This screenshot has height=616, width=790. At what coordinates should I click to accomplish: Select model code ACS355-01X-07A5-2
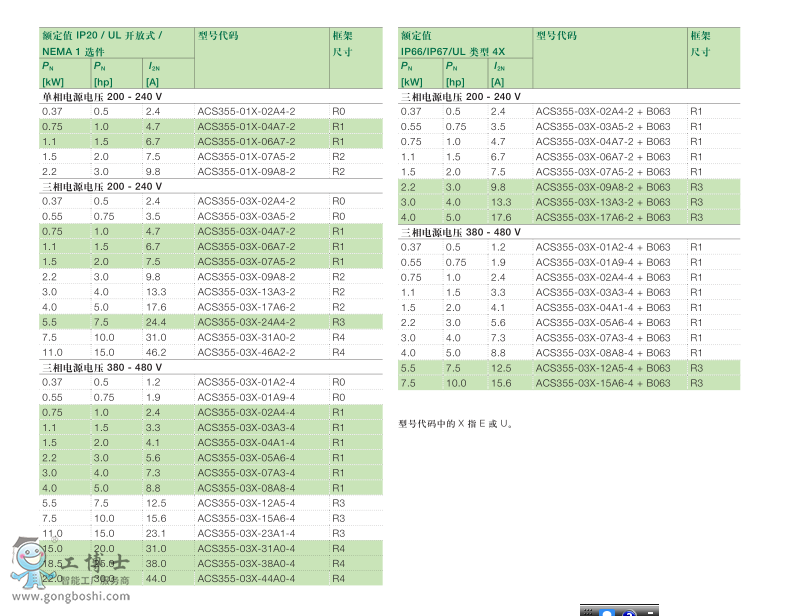click(x=246, y=157)
